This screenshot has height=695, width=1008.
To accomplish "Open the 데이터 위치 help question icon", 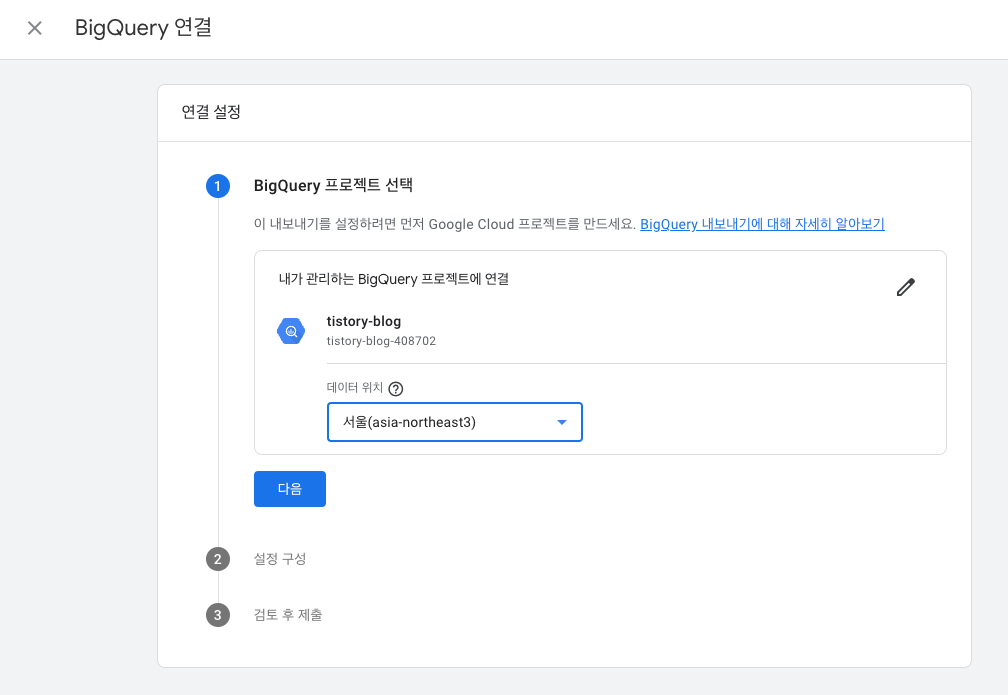I will pos(396,388).
